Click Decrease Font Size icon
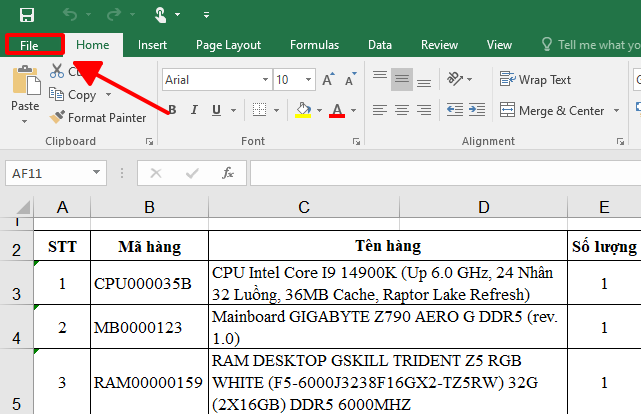641x414 pixels. click(x=351, y=79)
